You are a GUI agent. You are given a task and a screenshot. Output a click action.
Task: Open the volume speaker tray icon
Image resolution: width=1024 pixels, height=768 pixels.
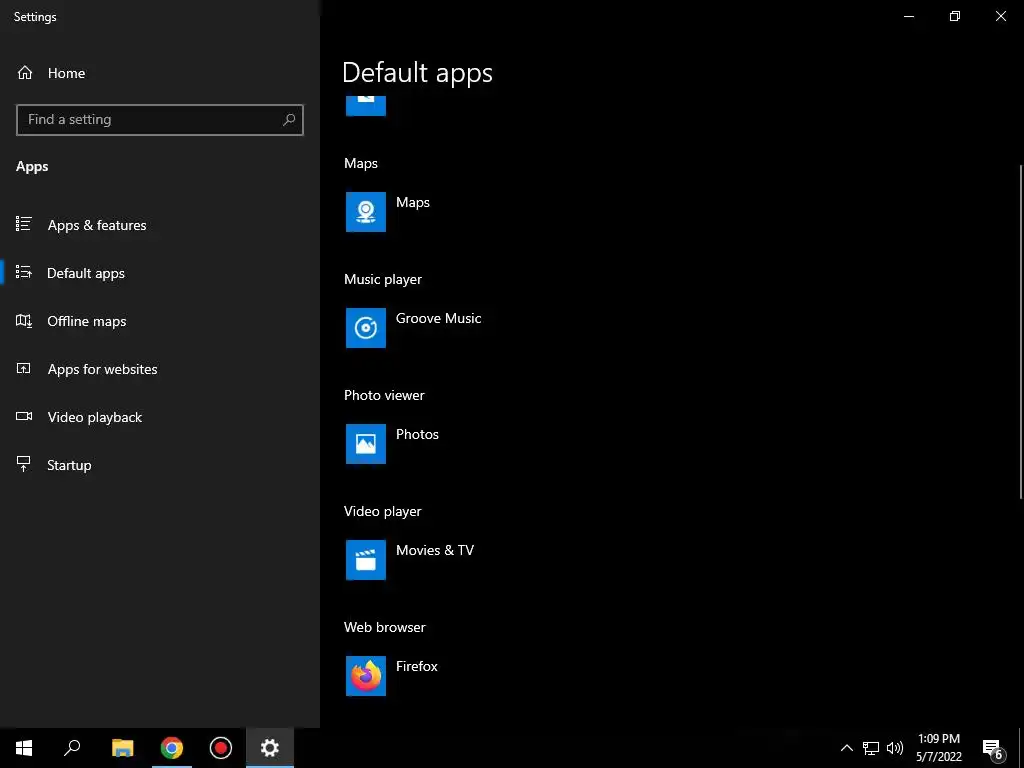[x=895, y=748]
